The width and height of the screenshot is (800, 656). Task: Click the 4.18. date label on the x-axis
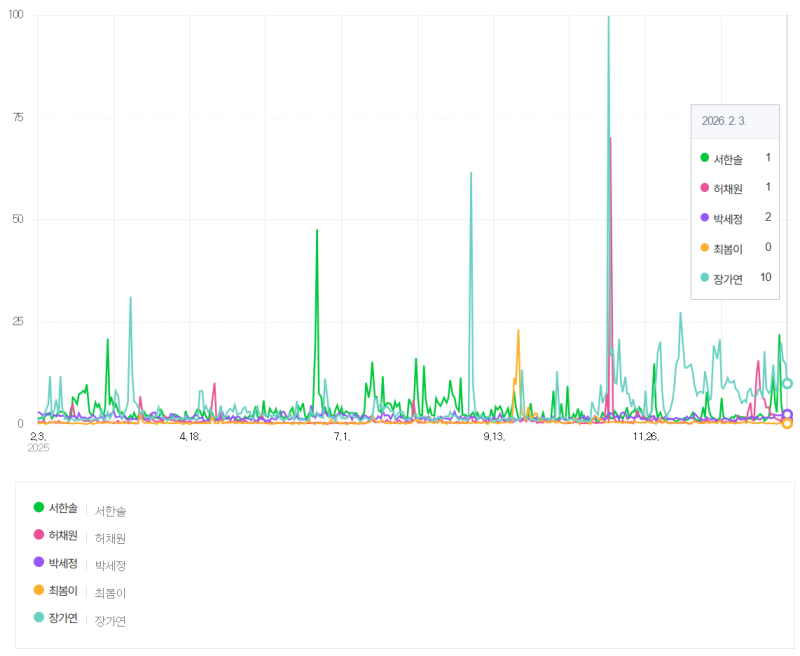point(190,437)
